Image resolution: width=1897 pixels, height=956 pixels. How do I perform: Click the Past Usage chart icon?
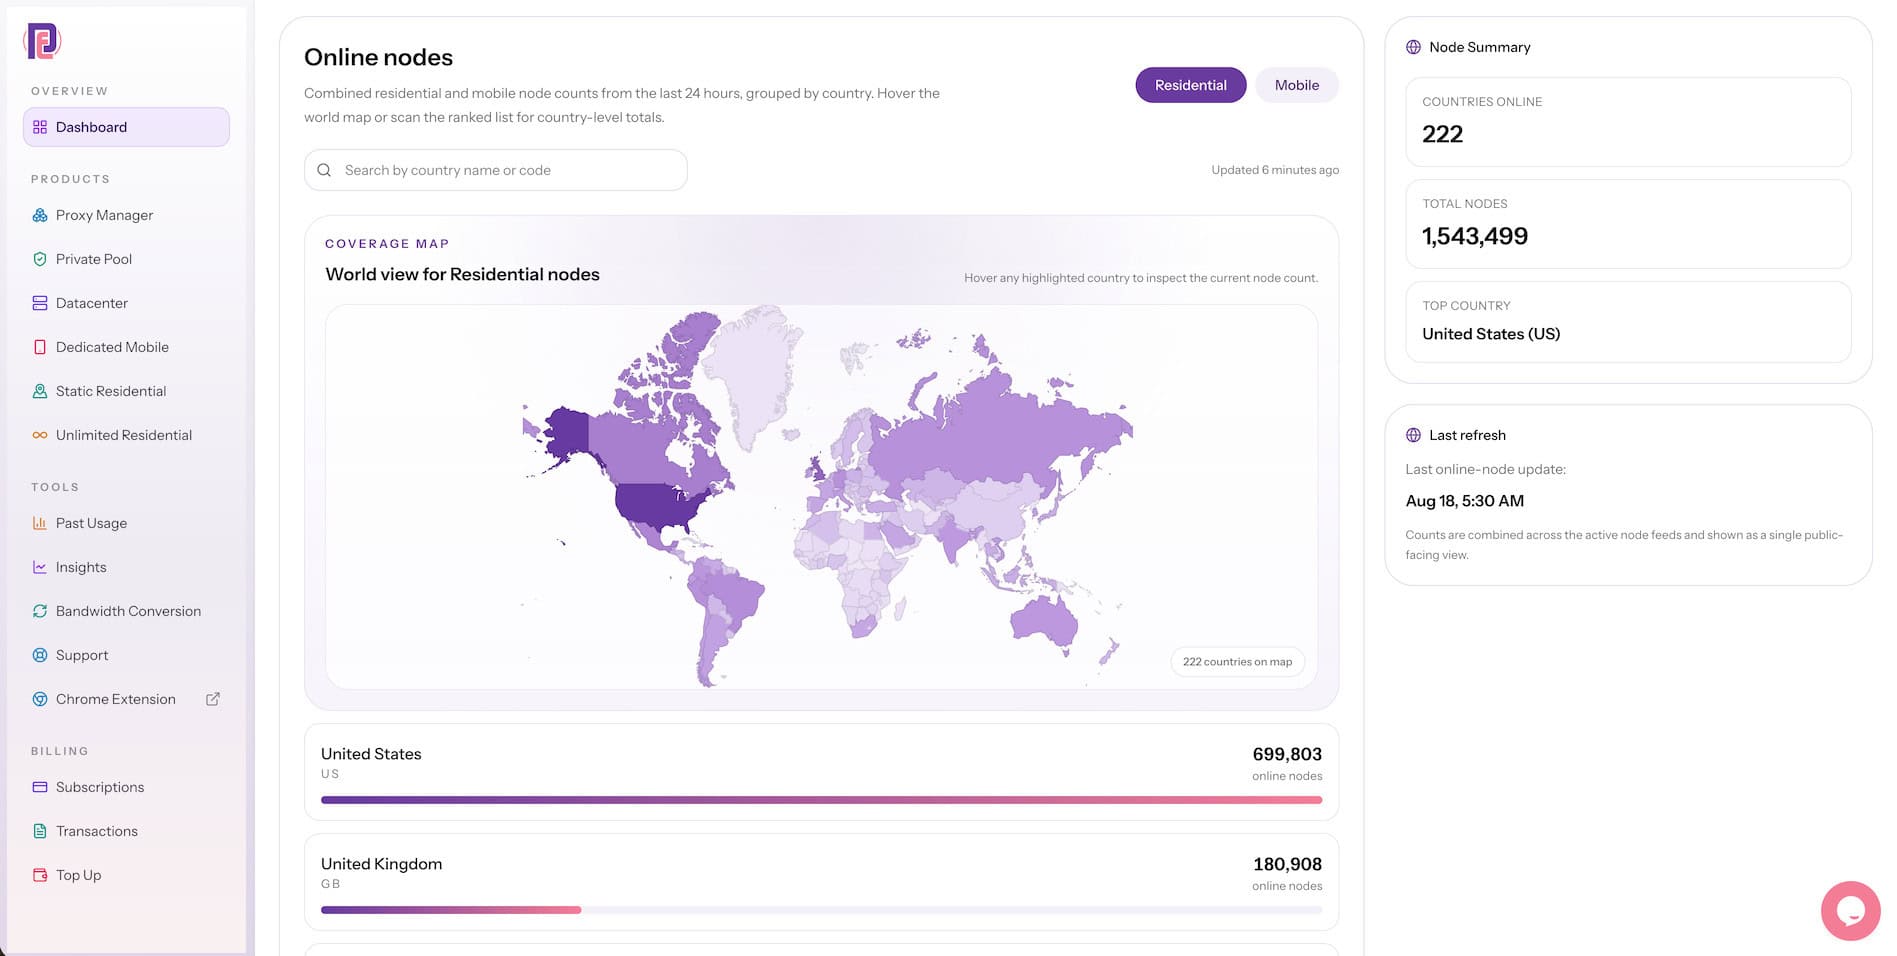[x=40, y=523]
